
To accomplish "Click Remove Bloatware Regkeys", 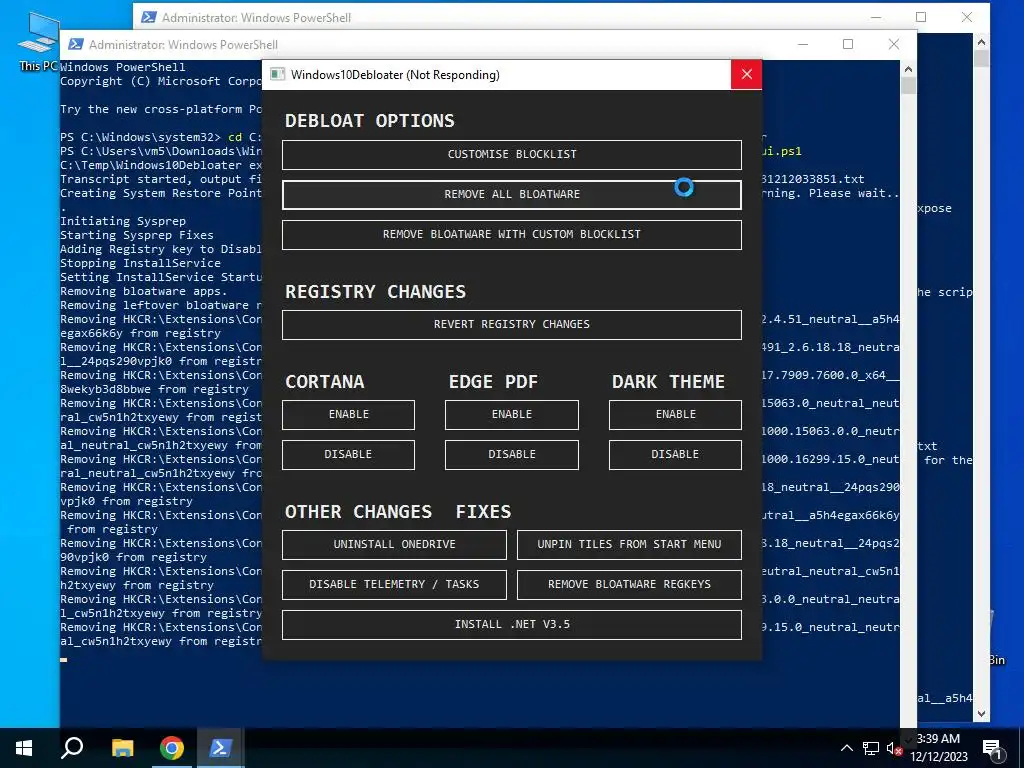I will pyautogui.click(x=629, y=584).
